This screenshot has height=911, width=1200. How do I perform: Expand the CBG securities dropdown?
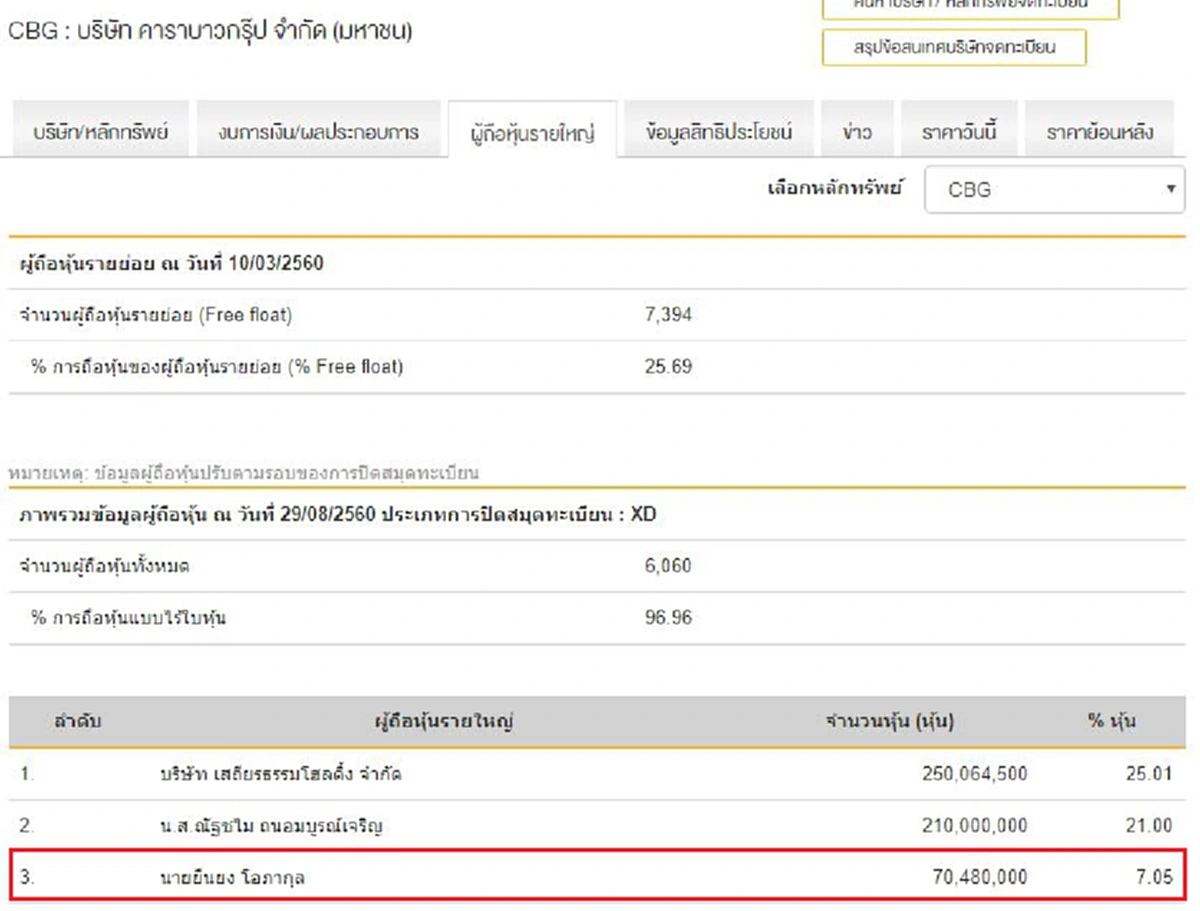(1054, 189)
